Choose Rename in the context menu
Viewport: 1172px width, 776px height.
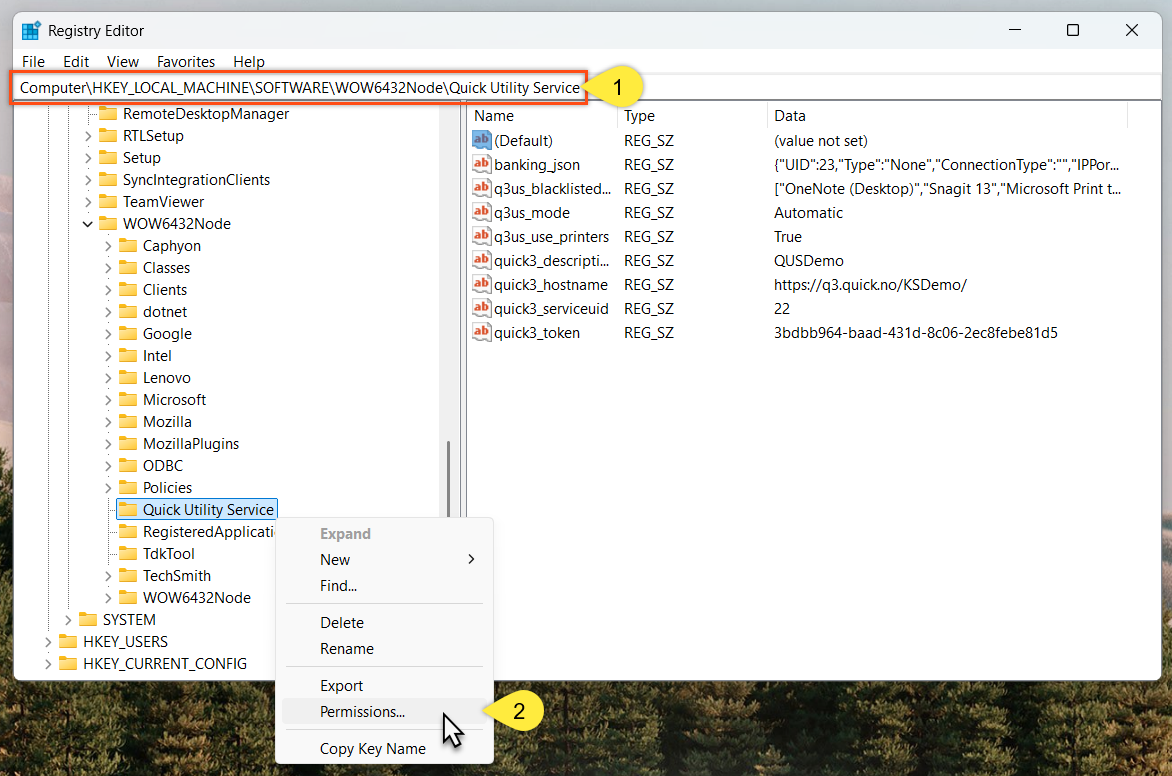point(384,648)
